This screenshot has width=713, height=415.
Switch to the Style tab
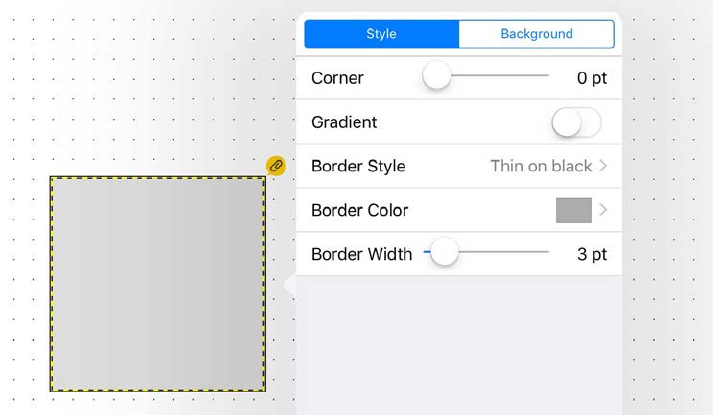point(381,34)
